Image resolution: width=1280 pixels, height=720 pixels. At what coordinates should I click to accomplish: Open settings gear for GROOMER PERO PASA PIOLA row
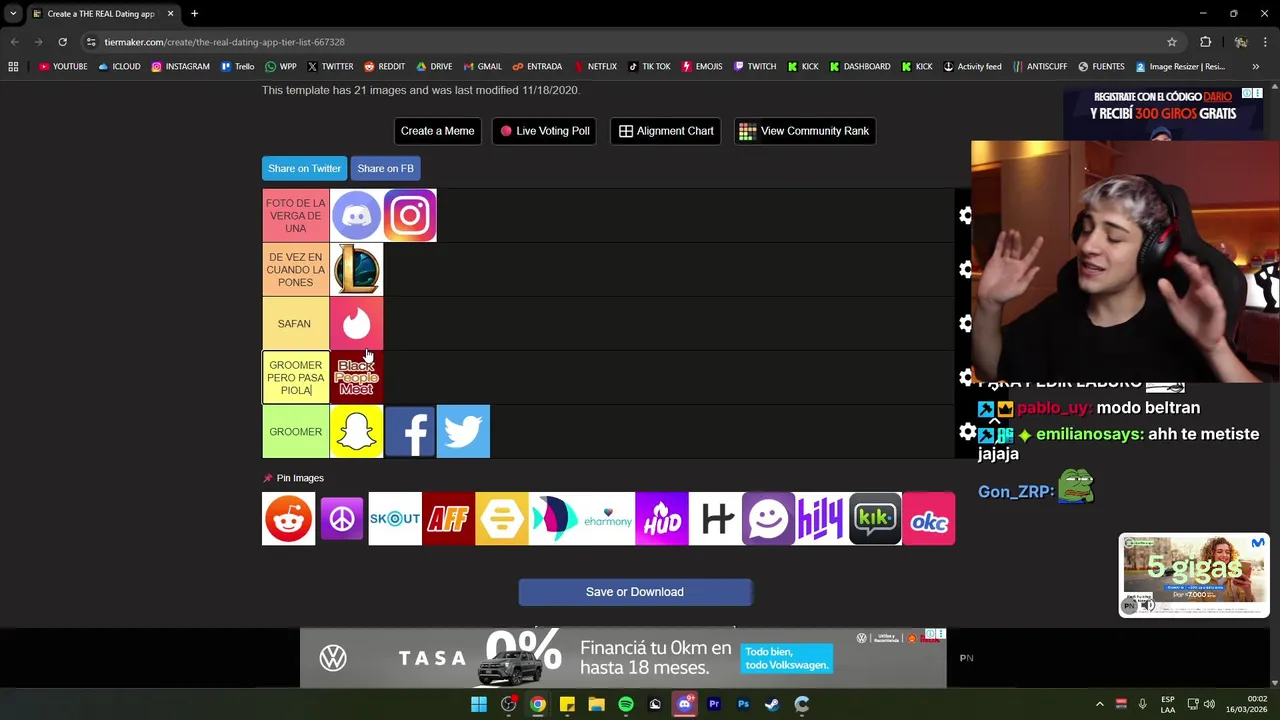coord(966,378)
